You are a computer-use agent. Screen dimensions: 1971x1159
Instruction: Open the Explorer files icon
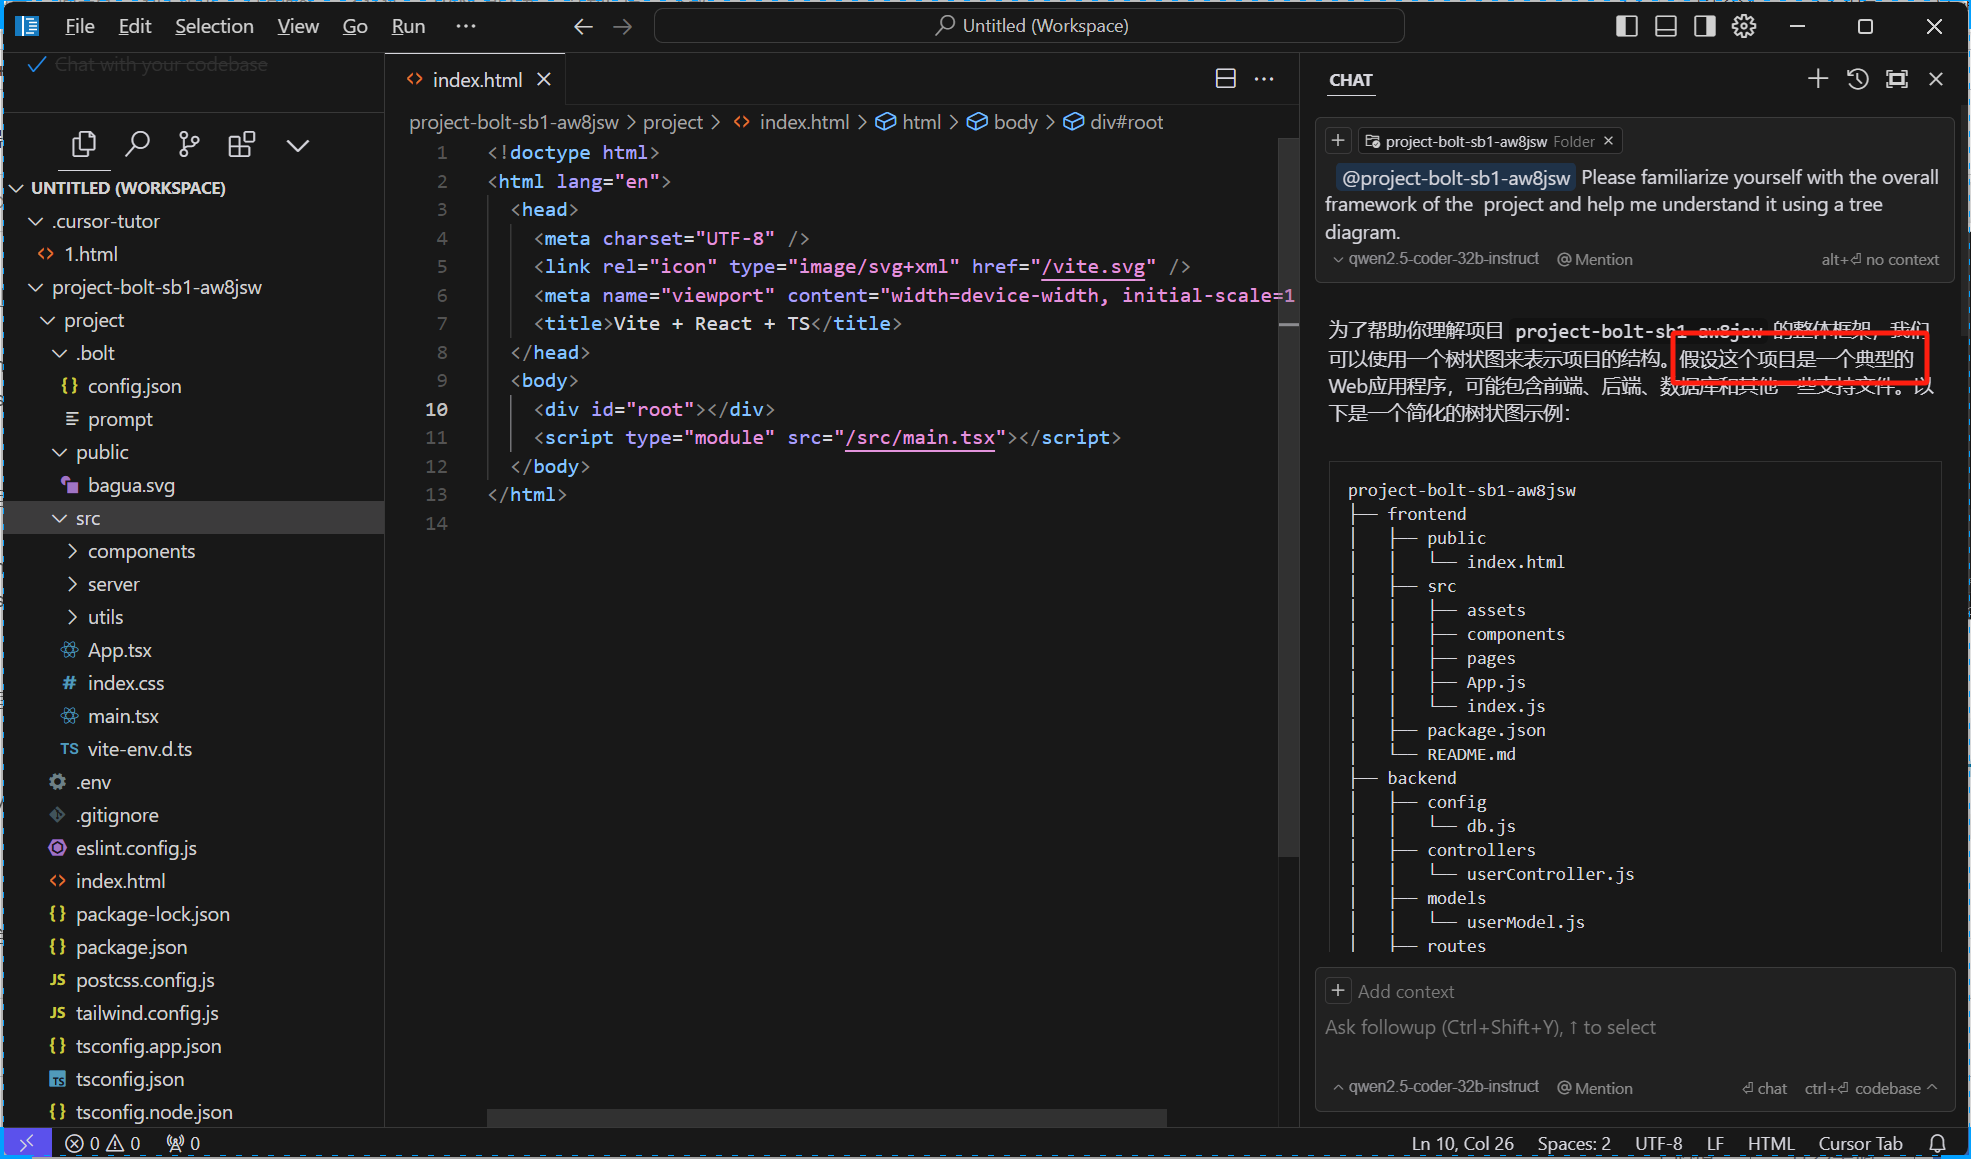(84, 145)
